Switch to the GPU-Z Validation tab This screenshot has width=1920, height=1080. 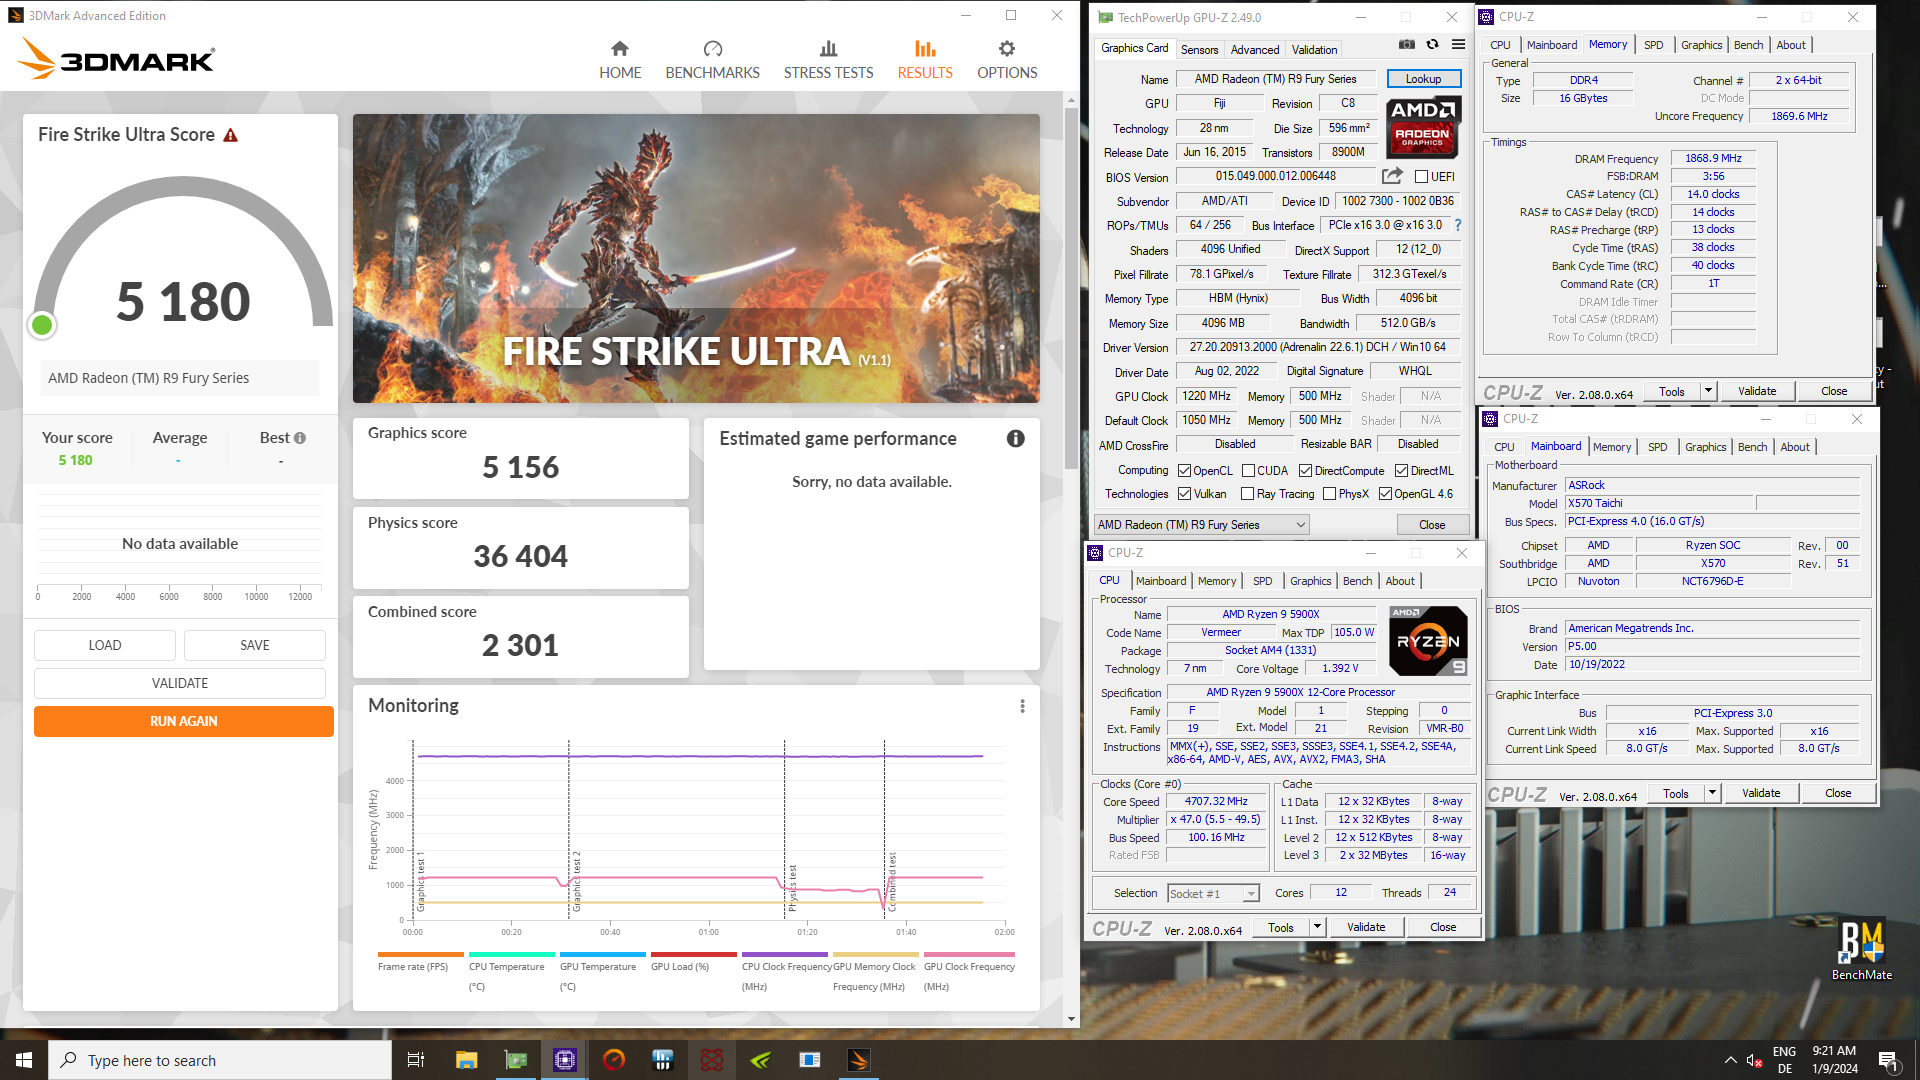click(x=1314, y=49)
